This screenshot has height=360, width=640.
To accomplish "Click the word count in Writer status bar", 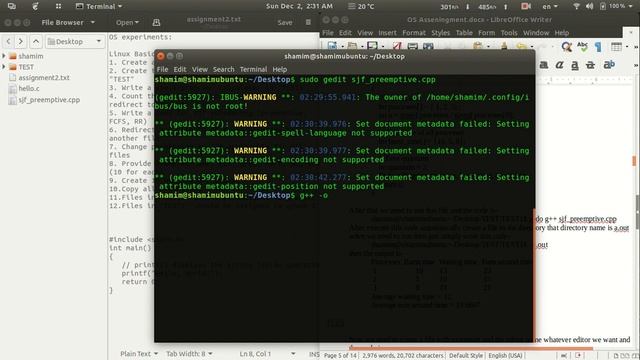I will click(402, 356).
